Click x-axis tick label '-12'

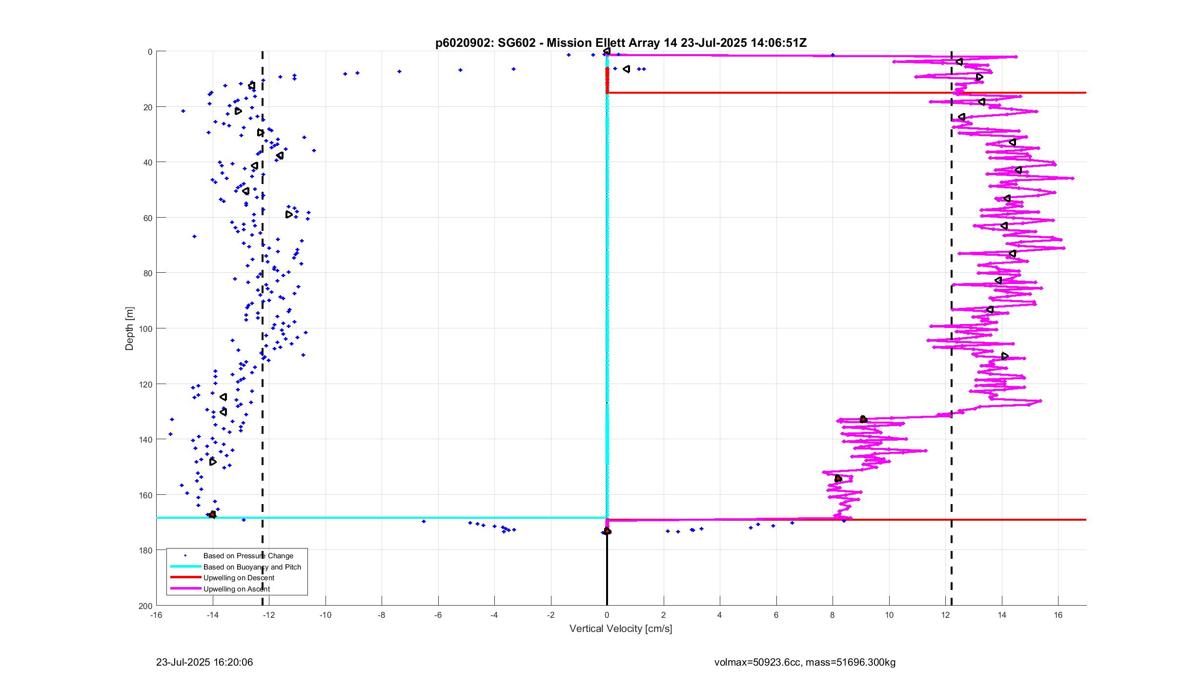point(269,614)
